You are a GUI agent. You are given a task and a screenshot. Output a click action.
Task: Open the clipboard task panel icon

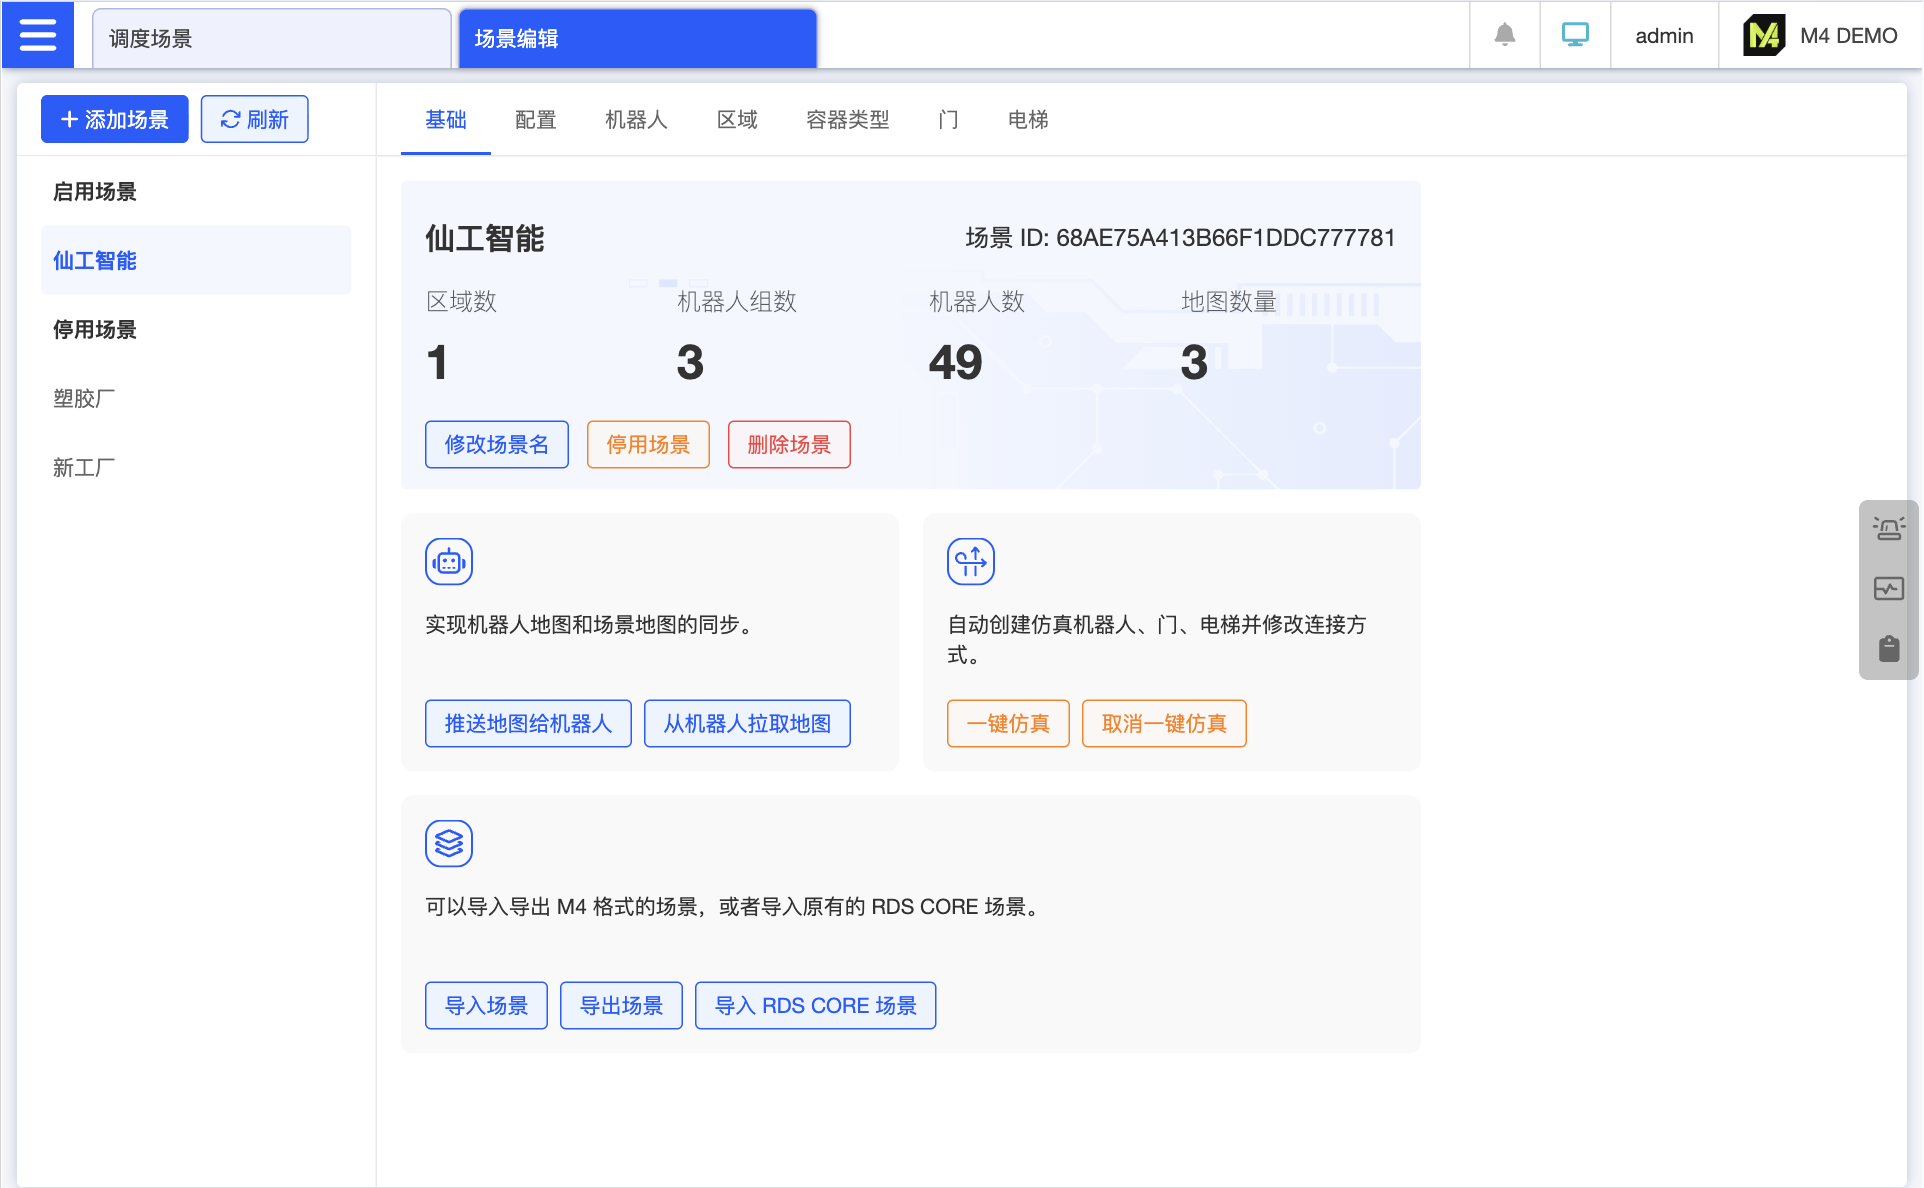[1889, 649]
